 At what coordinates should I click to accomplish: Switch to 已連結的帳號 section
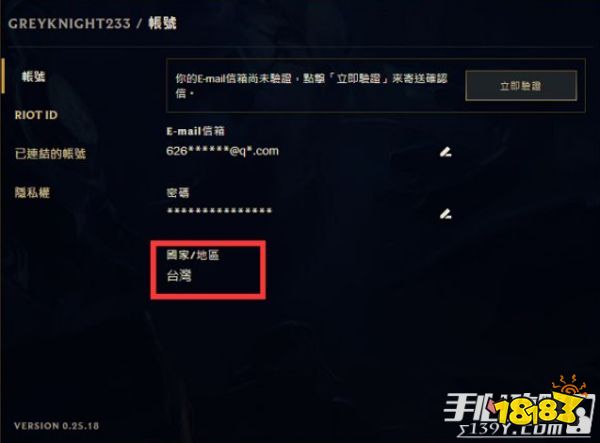tap(50, 154)
